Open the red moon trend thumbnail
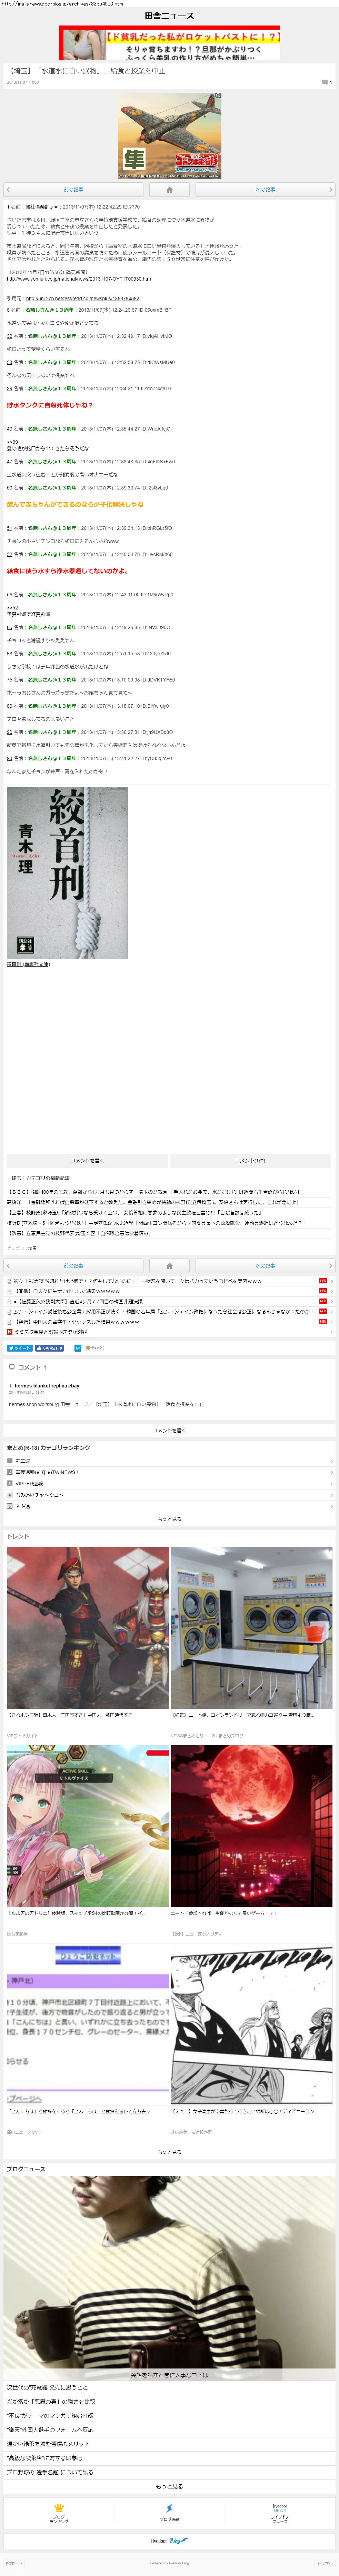 coord(251,1826)
